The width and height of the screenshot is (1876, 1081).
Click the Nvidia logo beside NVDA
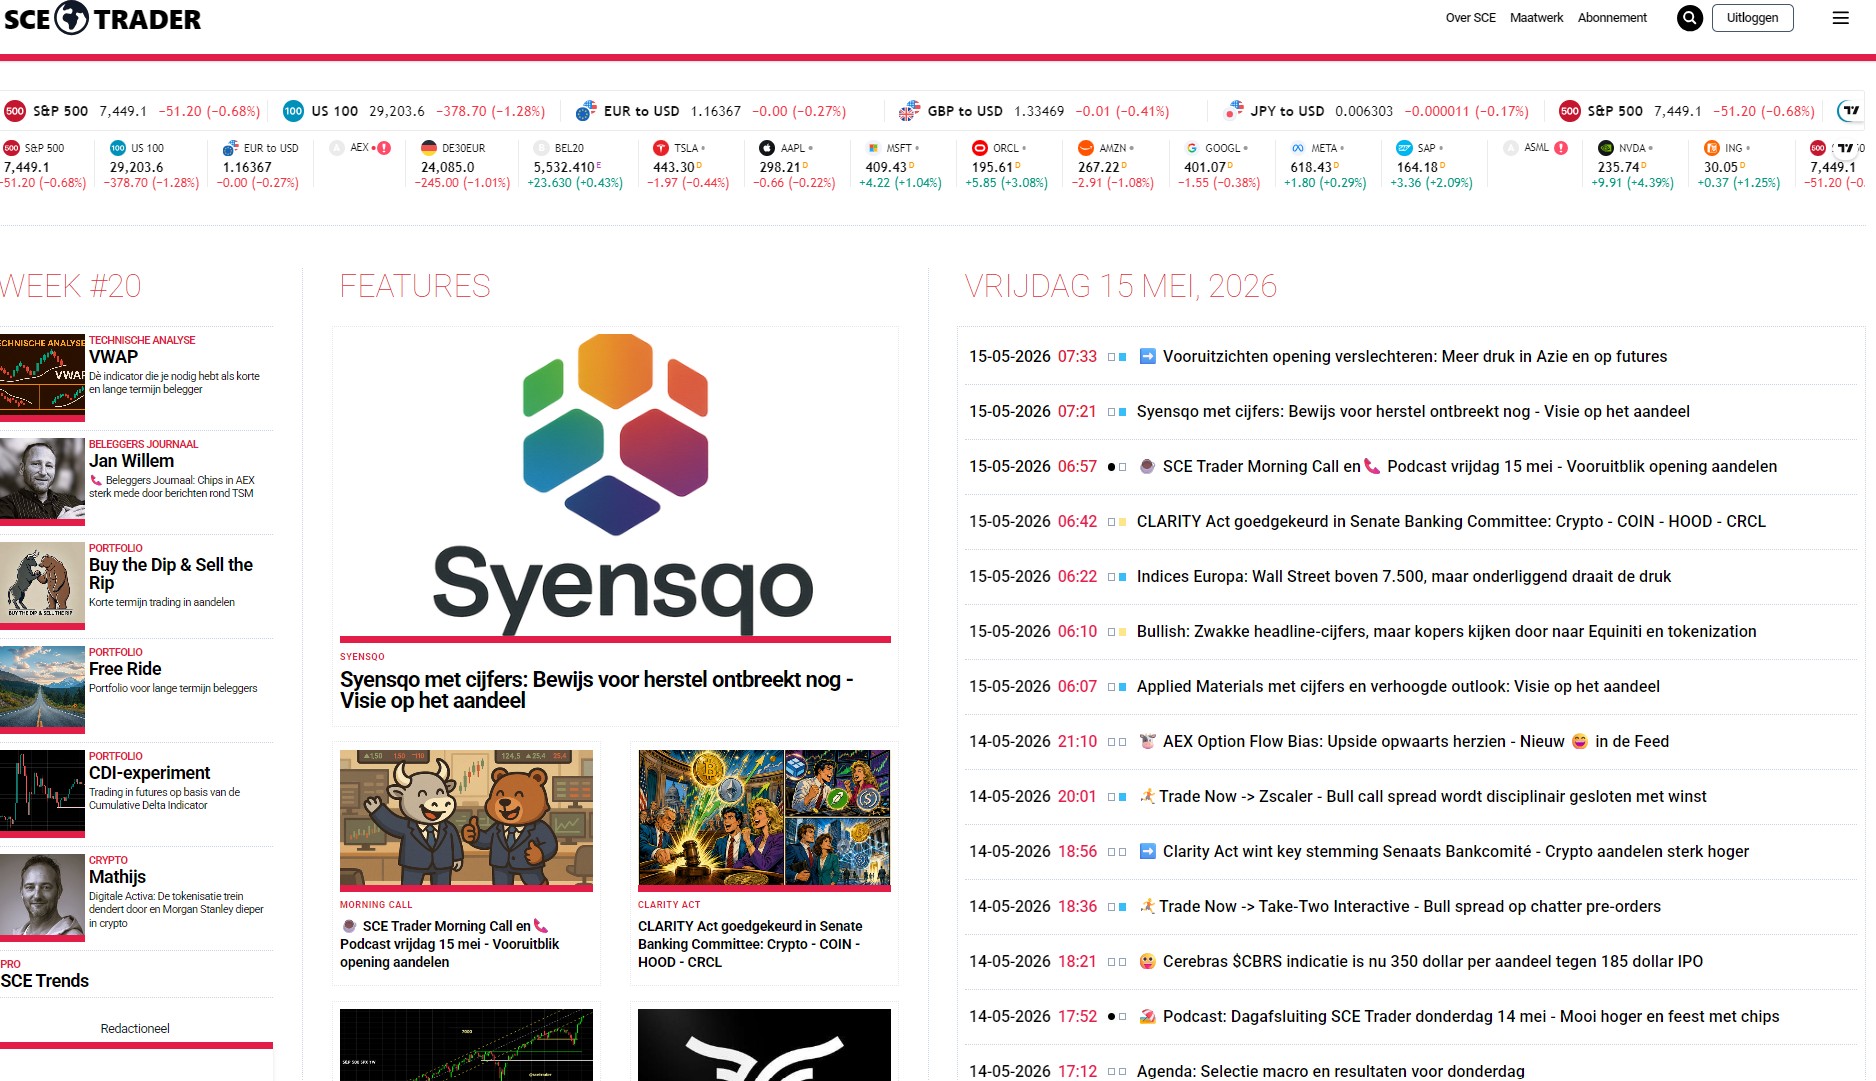pyautogui.click(x=1606, y=148)
